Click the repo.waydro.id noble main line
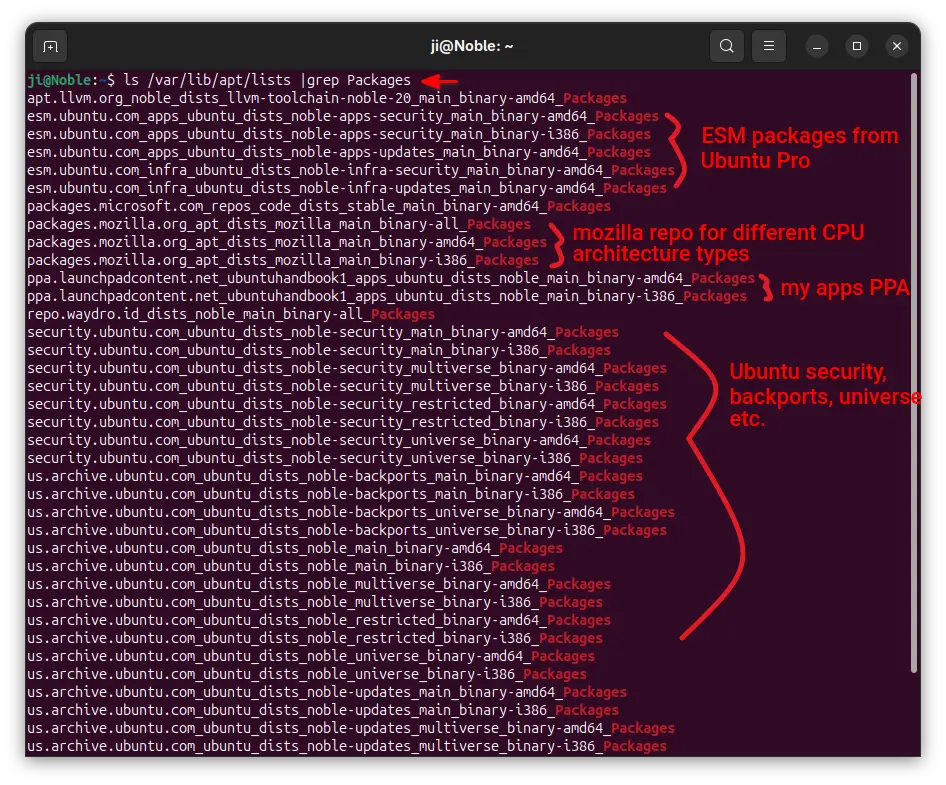The image size is (946, 785). point(231,314)
